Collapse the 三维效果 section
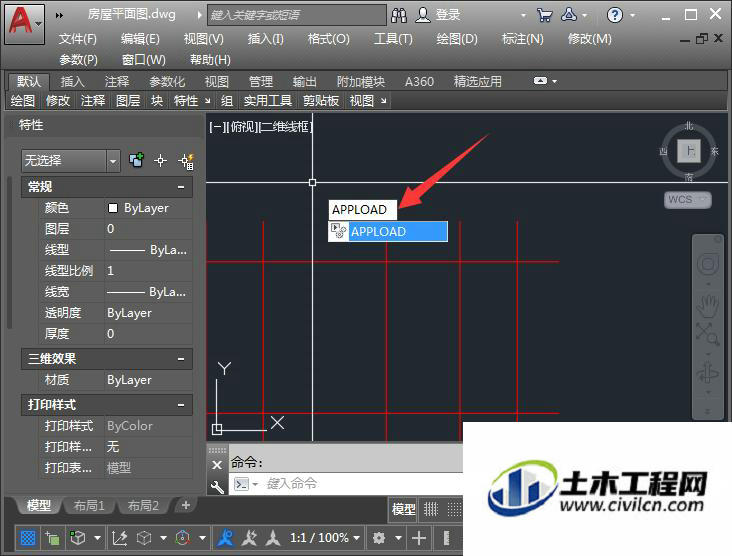 coord(181,359)
